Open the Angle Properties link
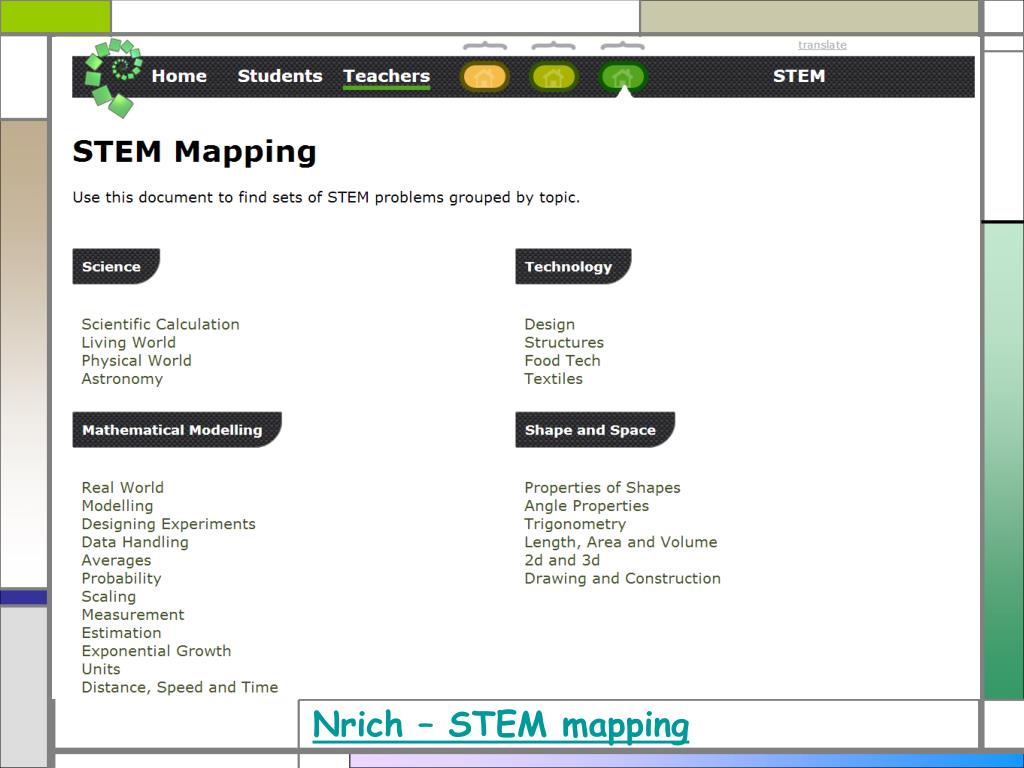The image size is (1024, 768). click(586, 506)
